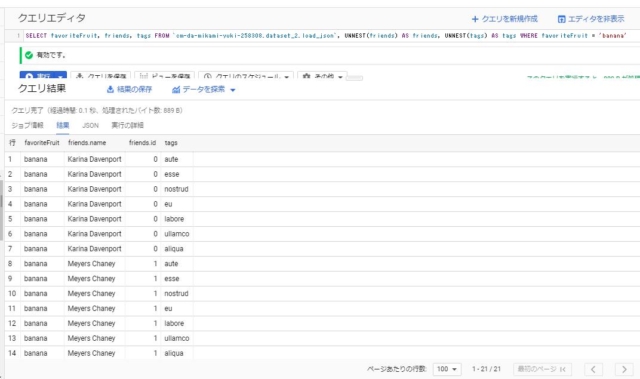The width and height of the screenshot is (640, 379).
Task: Click 'banana' in row 9
Action: click(x=36, y=279)
